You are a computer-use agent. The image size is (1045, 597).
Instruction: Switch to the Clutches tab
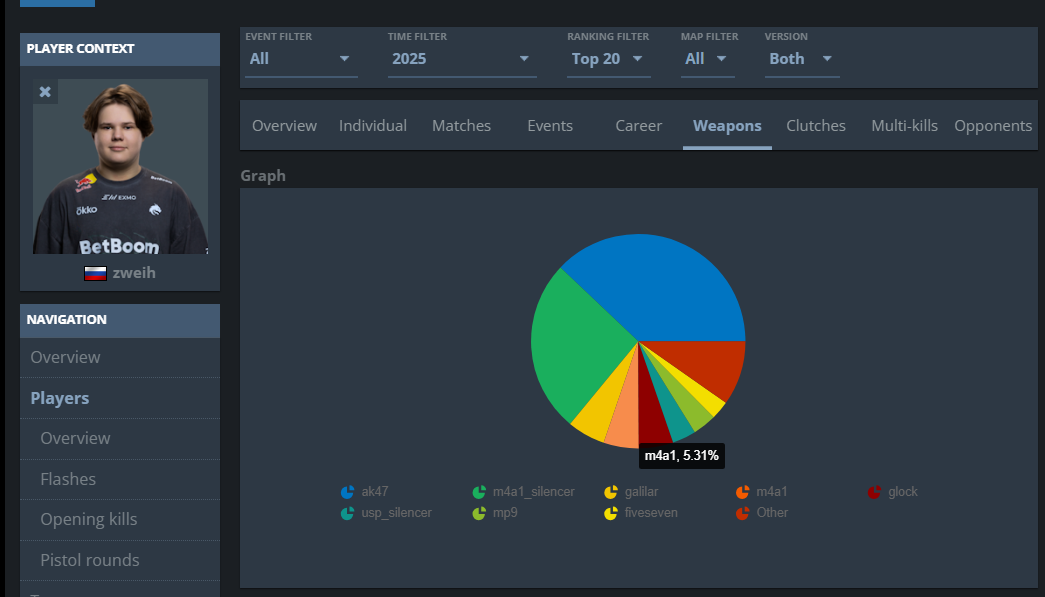tap(816, 125)
